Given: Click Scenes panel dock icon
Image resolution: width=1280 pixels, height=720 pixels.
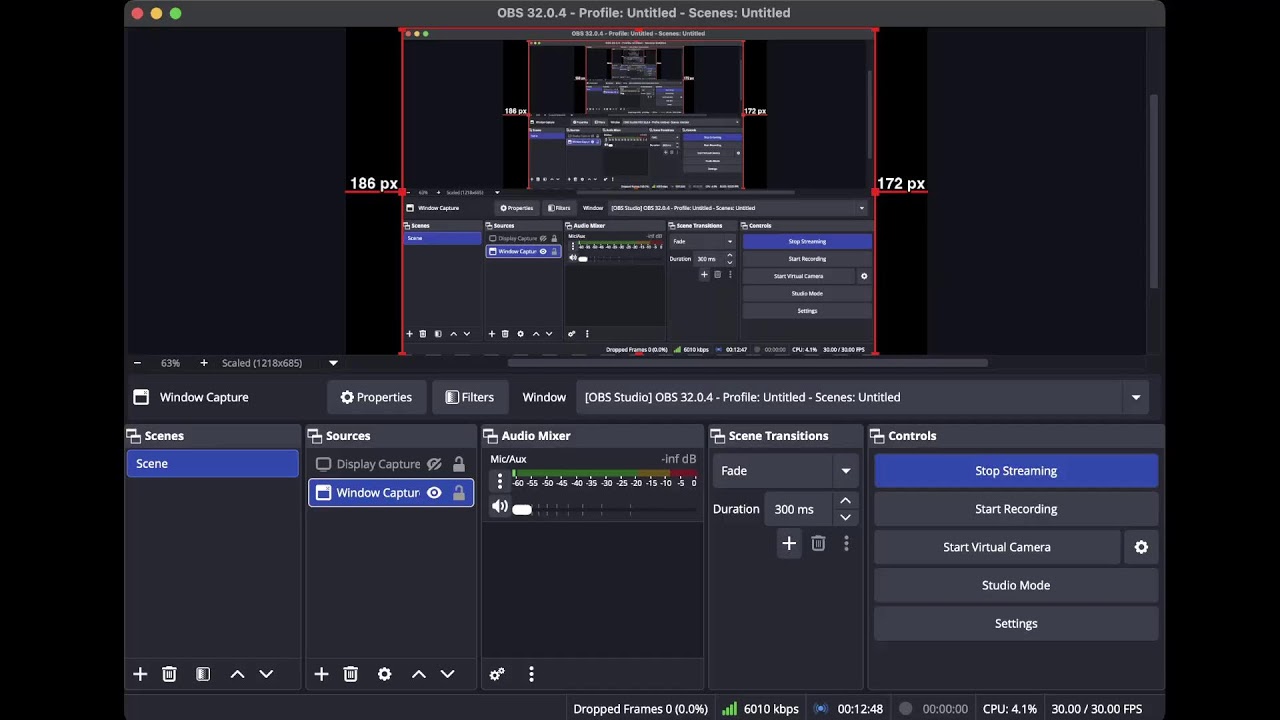Looking at the screenshot, I should [133, 436].
